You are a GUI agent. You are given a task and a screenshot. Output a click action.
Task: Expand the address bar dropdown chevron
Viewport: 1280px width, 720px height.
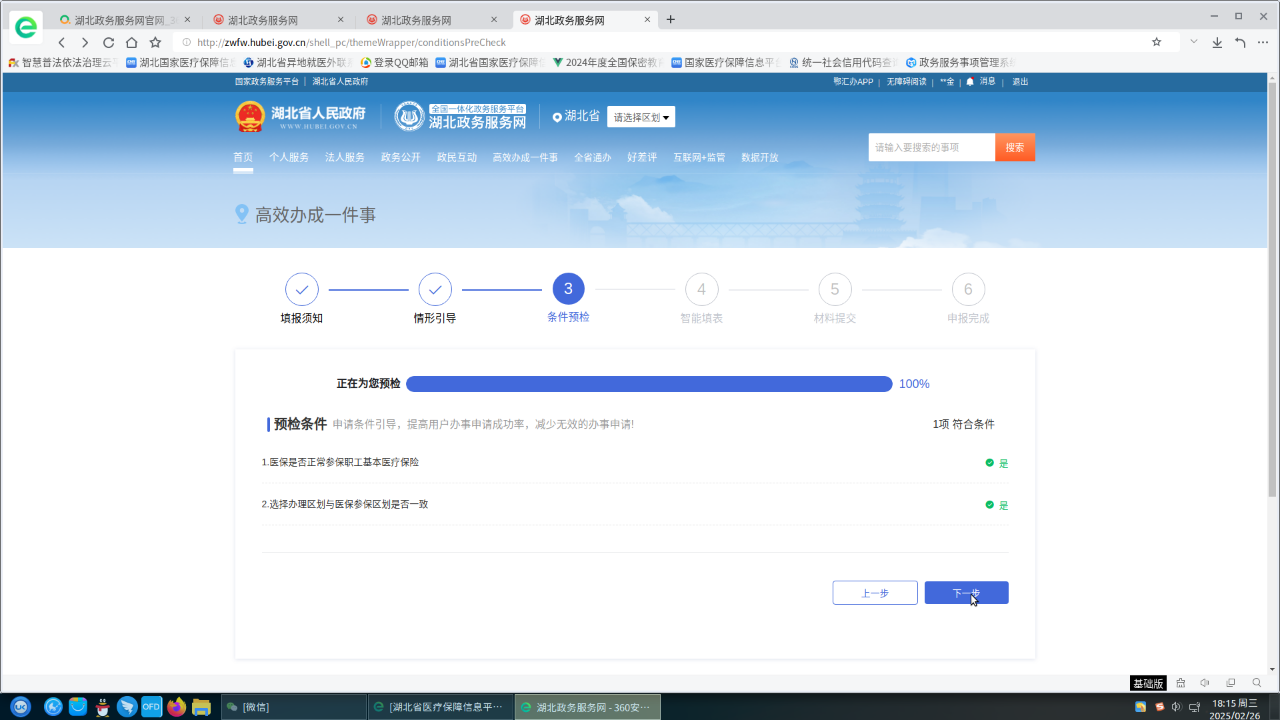1193,42
